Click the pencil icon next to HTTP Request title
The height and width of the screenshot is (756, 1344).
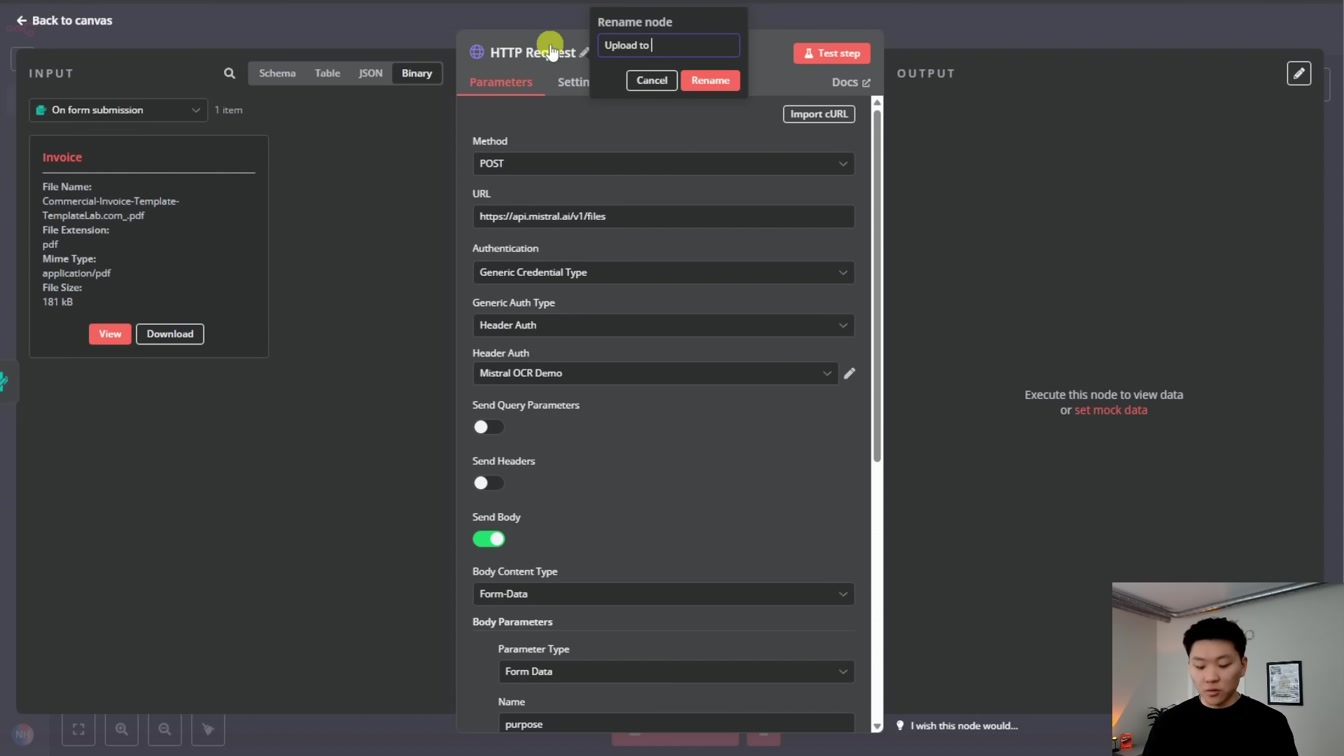(584, 53)
